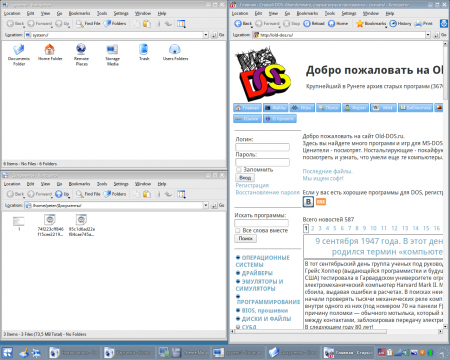Open the Location menu in system window
This screenshot has height=360, width=450.
point(12,13)
